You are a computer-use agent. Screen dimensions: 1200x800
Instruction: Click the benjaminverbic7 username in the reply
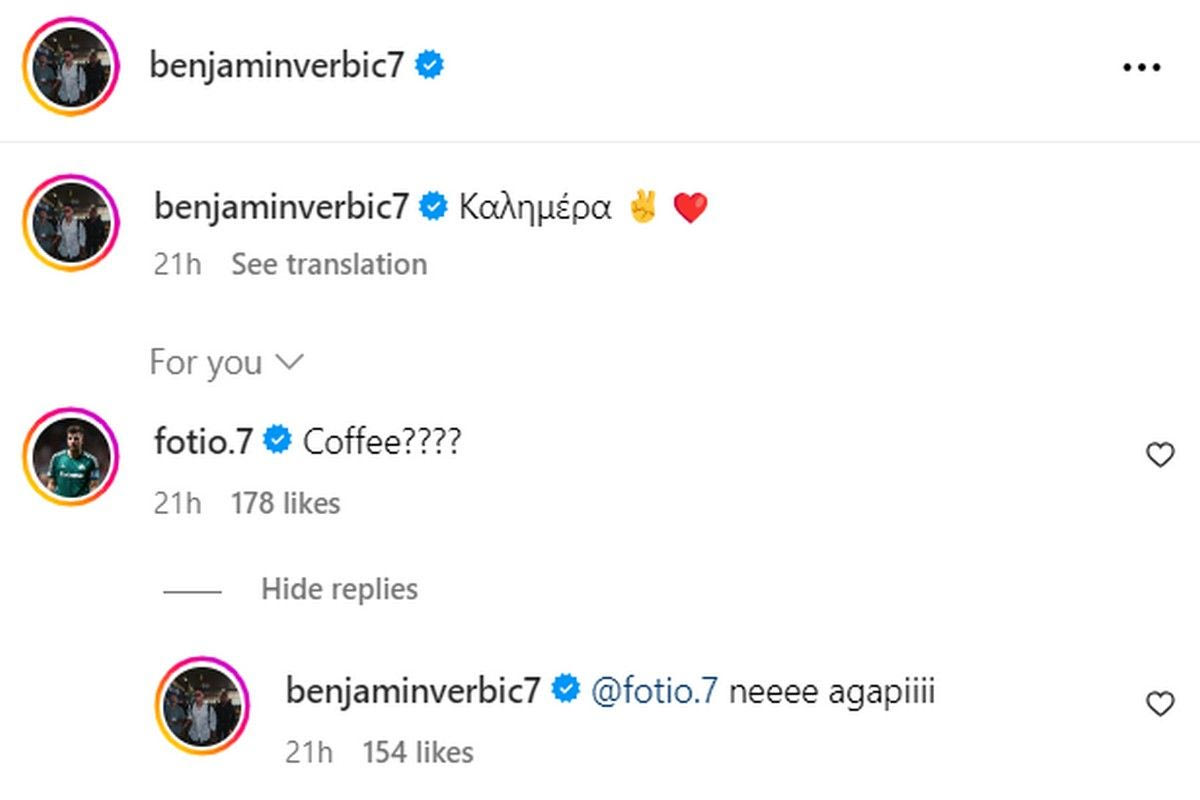pyautogui.click(x=413, y=690)
